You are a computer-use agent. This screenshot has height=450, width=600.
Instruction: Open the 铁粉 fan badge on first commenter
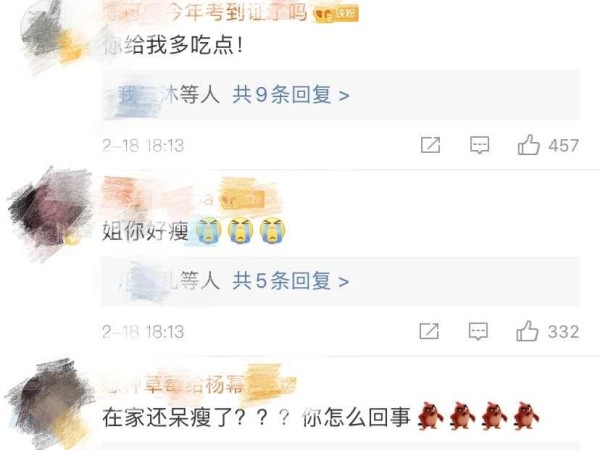tap(336, 15)
